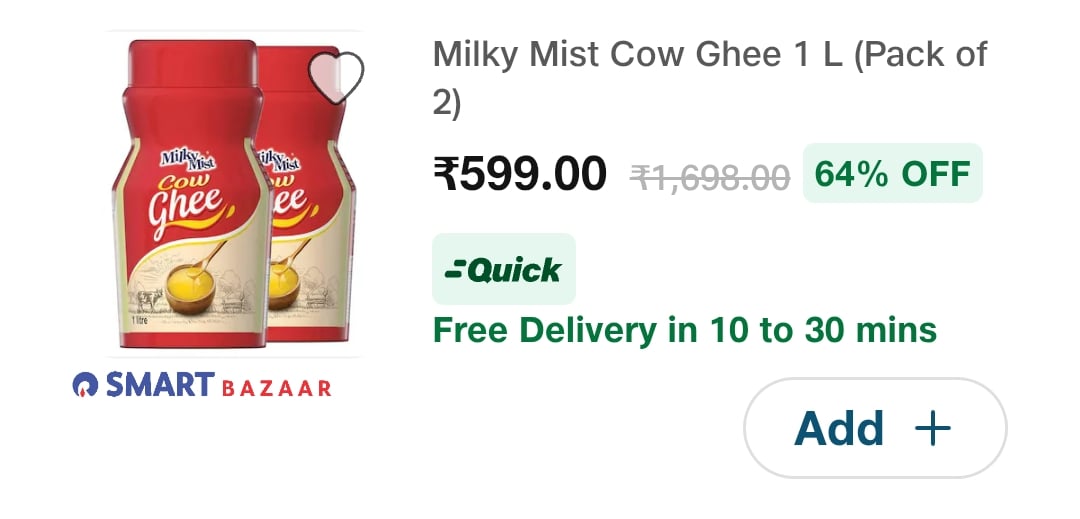Image resolution: width=1080 pixels, height=519 pixels.
Task: Click the cow illustration on the jar label
Action: (149, 301)
